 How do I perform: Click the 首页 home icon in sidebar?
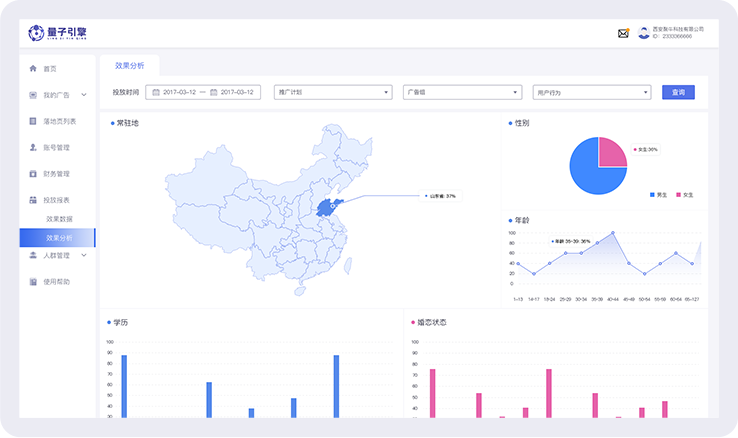point(33,68)
